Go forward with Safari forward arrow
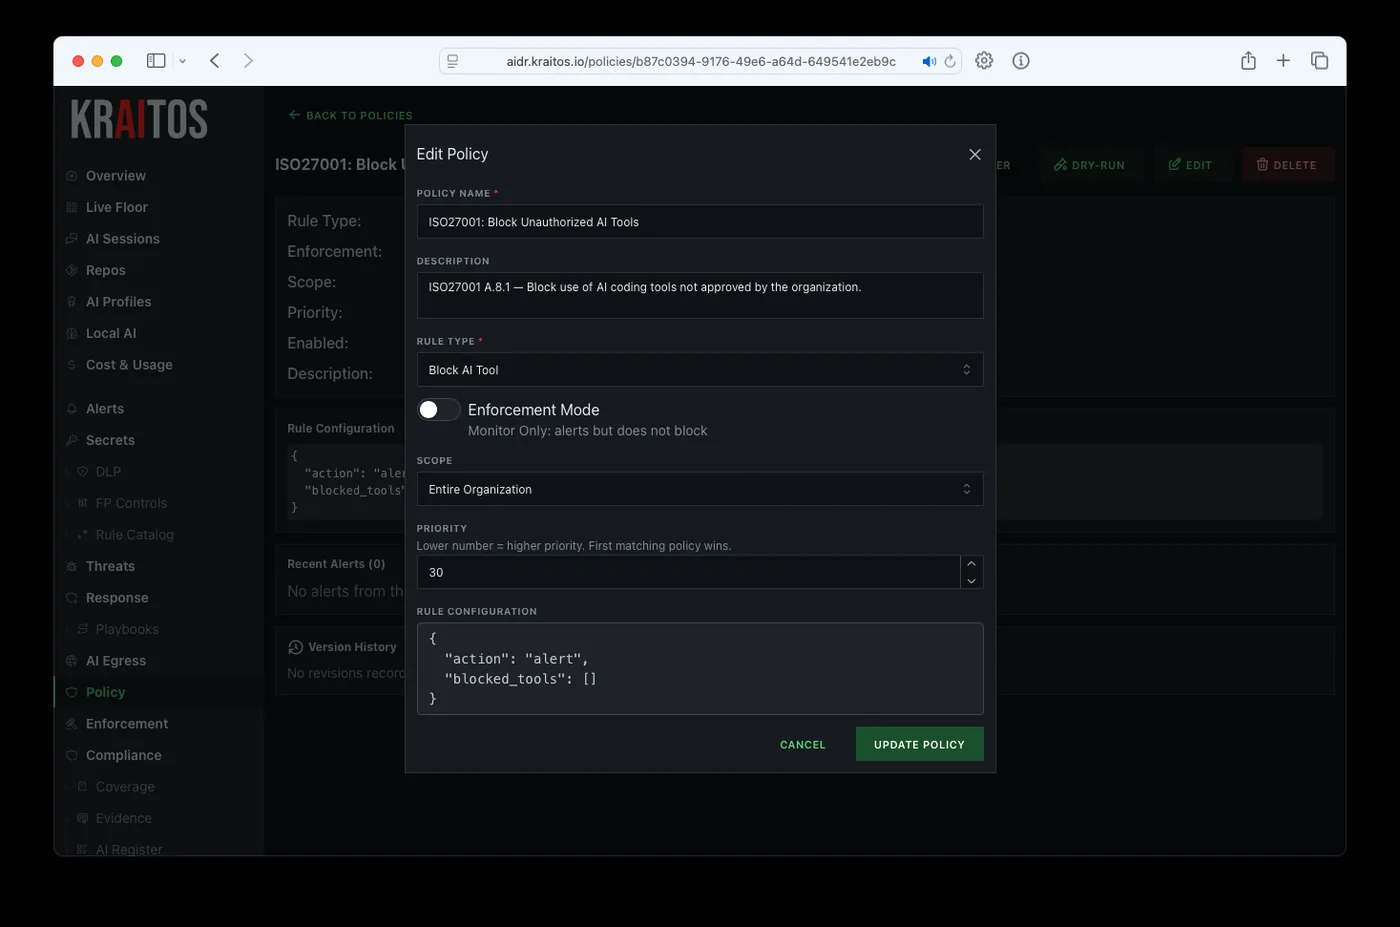1400x927 pixels. tap(248, 61)
